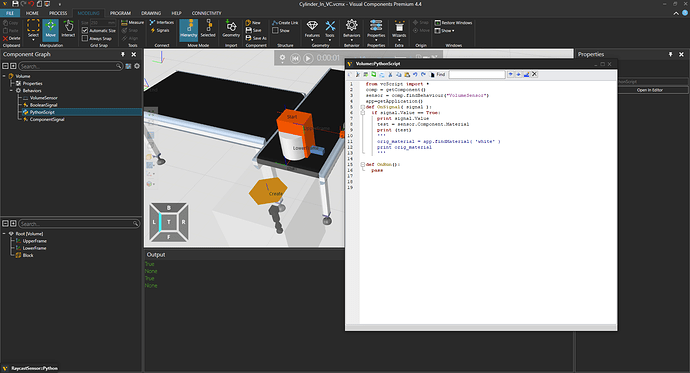Click the play simulation button
Viewport: 690px width, 373px height.
[308, 58]
